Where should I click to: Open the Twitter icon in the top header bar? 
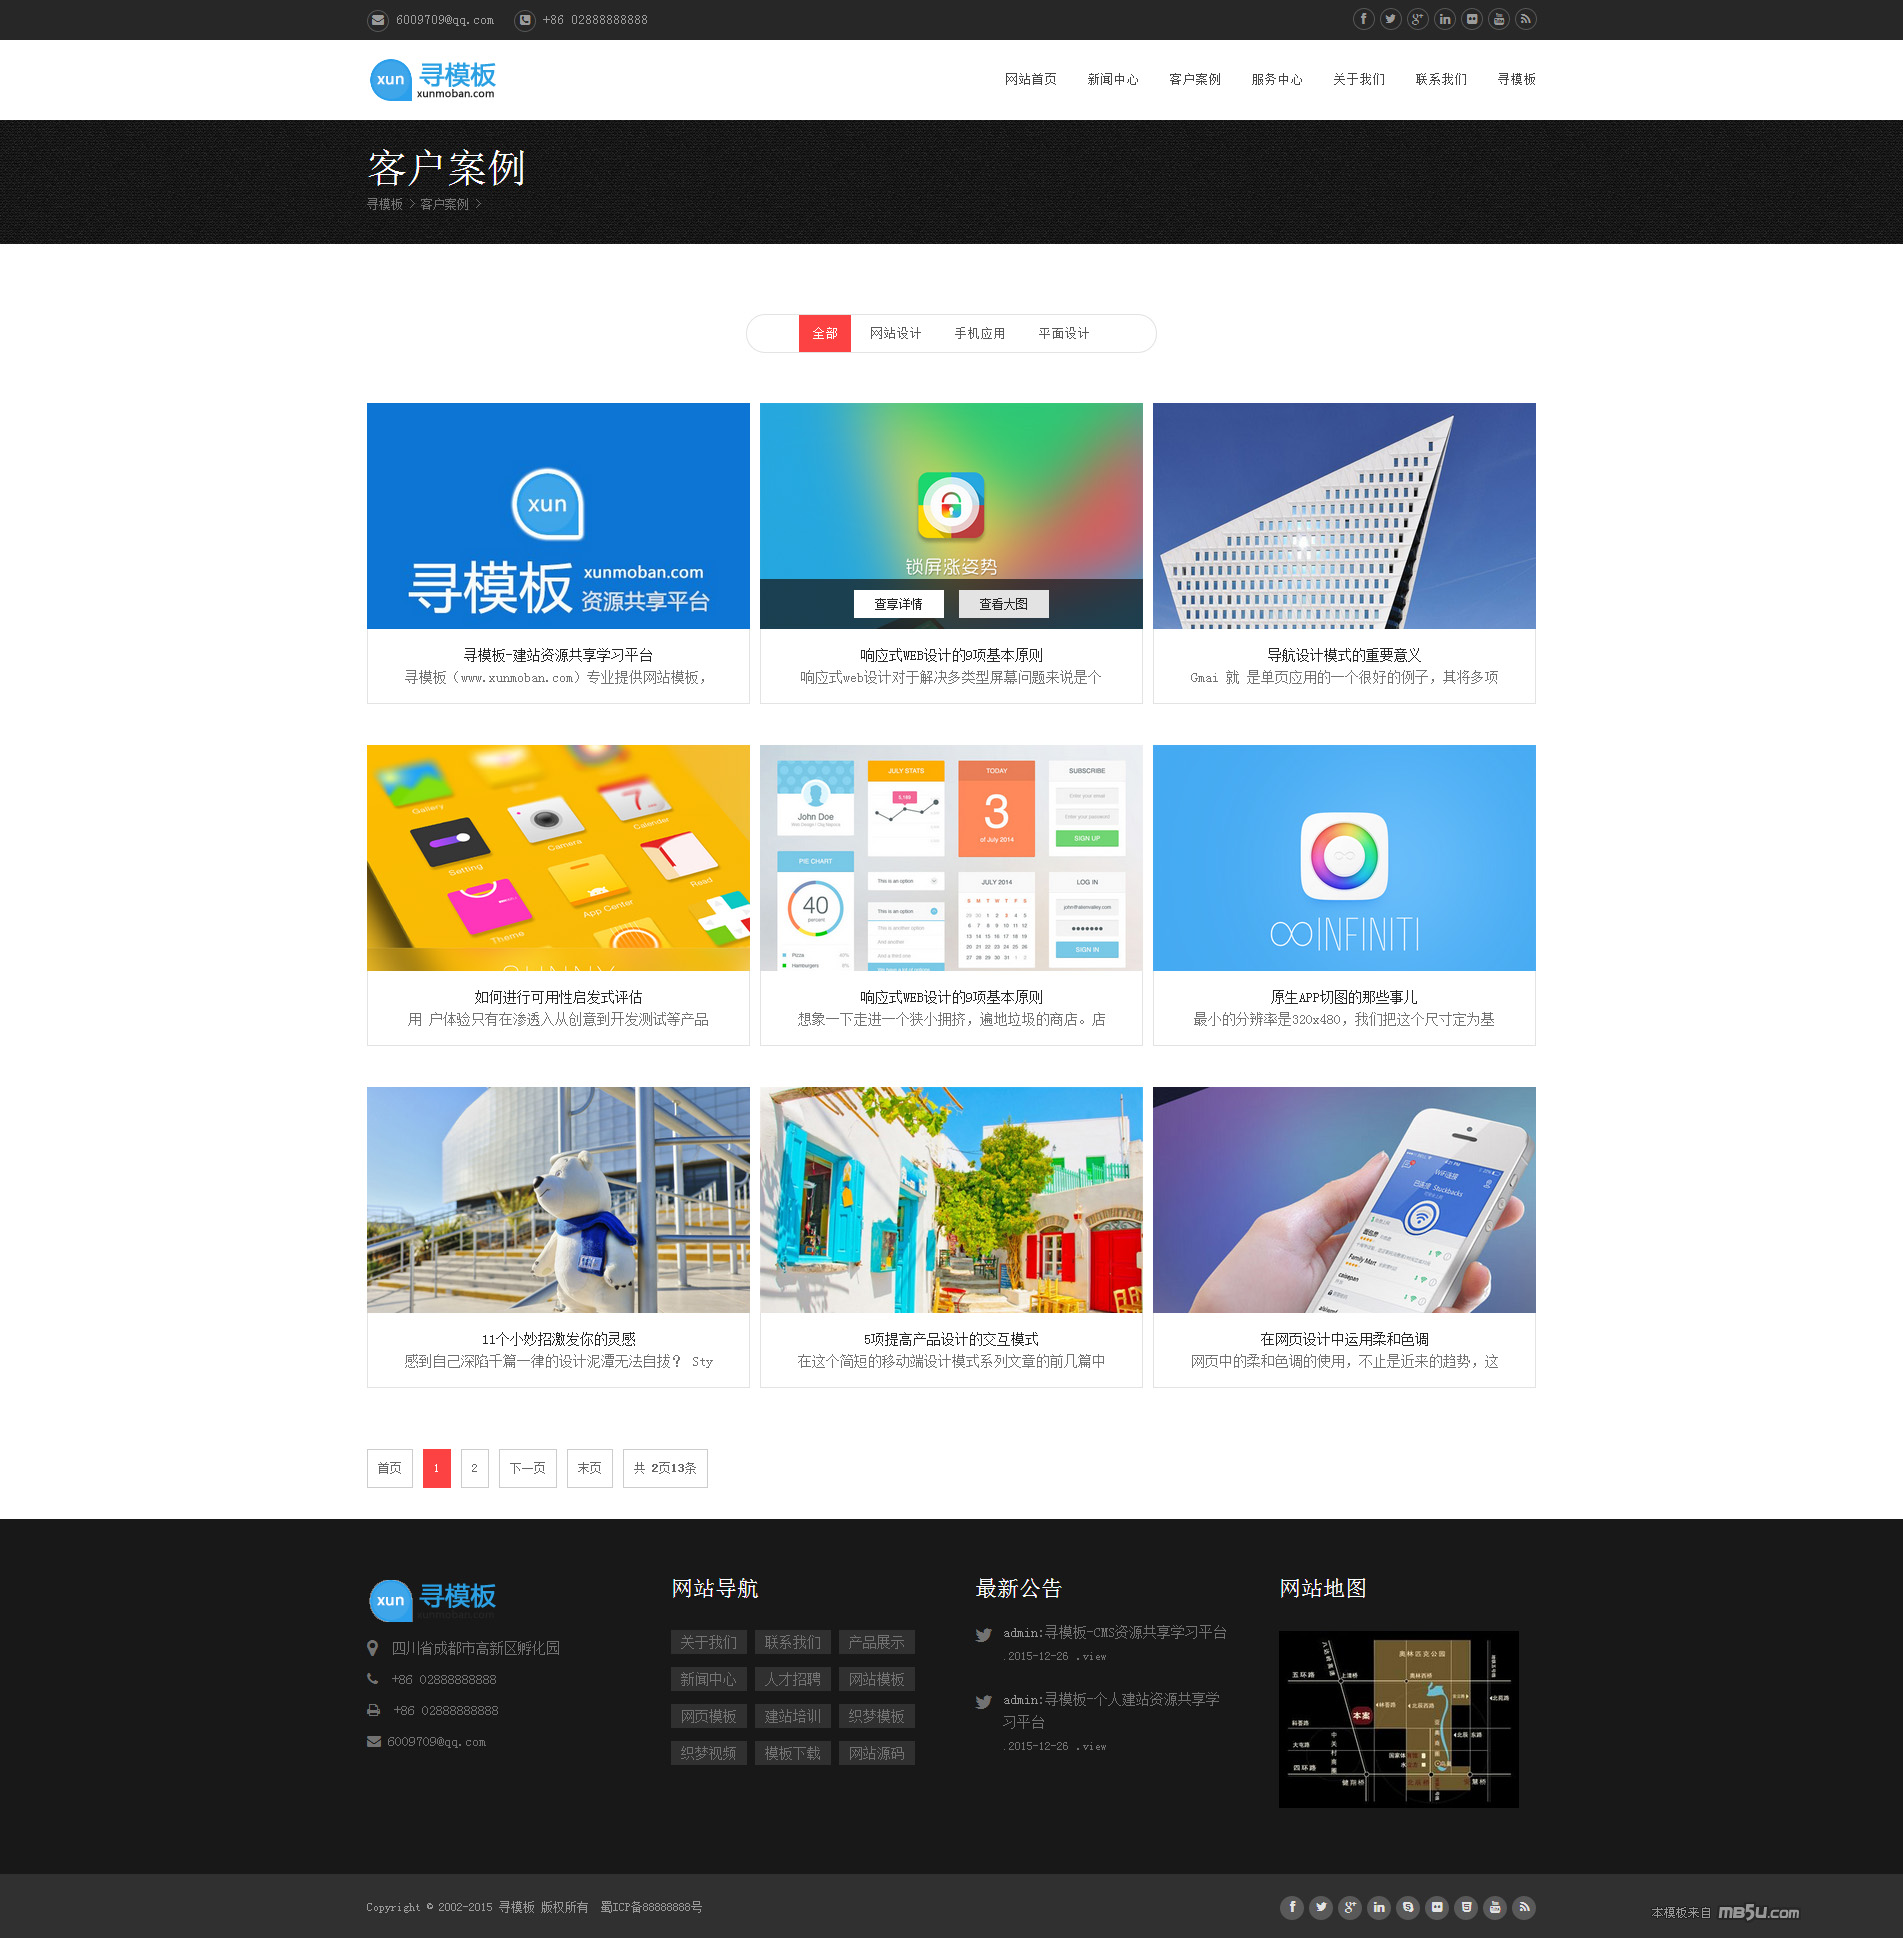point(1390,19)
